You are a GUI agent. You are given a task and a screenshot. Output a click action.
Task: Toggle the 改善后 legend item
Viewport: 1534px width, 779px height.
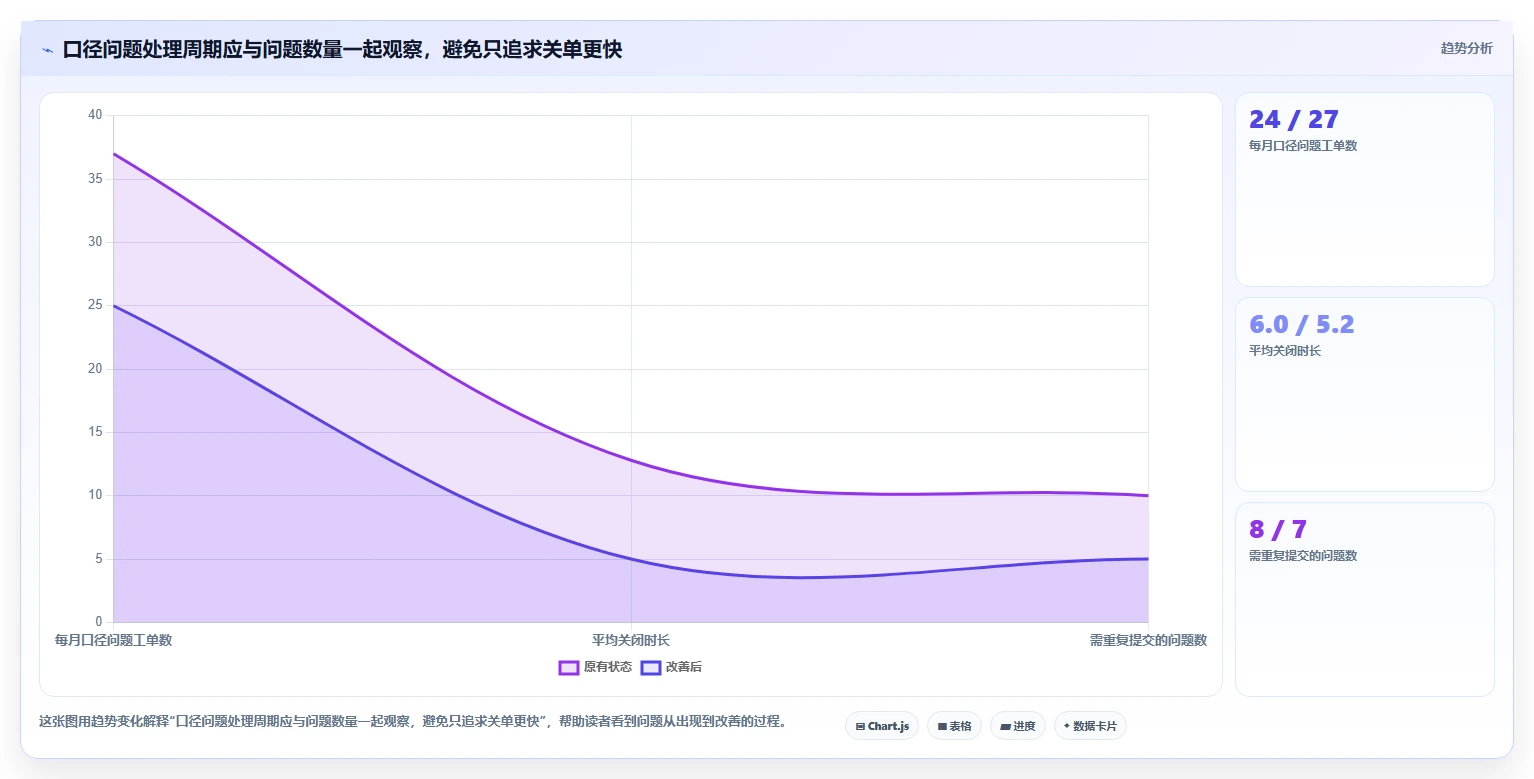pos(671,667)
